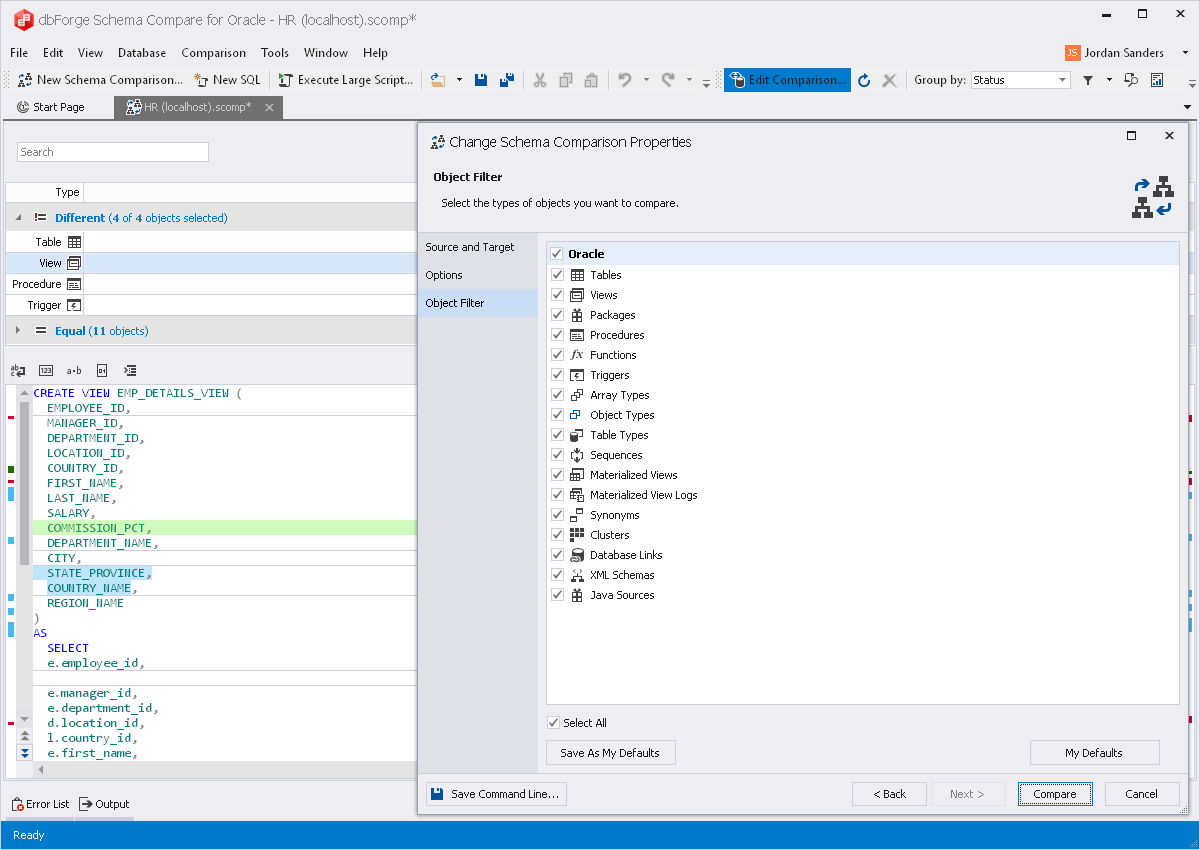Click the Undo arrow icon
Screen dimensions: 1200x850
coord(625,80)
